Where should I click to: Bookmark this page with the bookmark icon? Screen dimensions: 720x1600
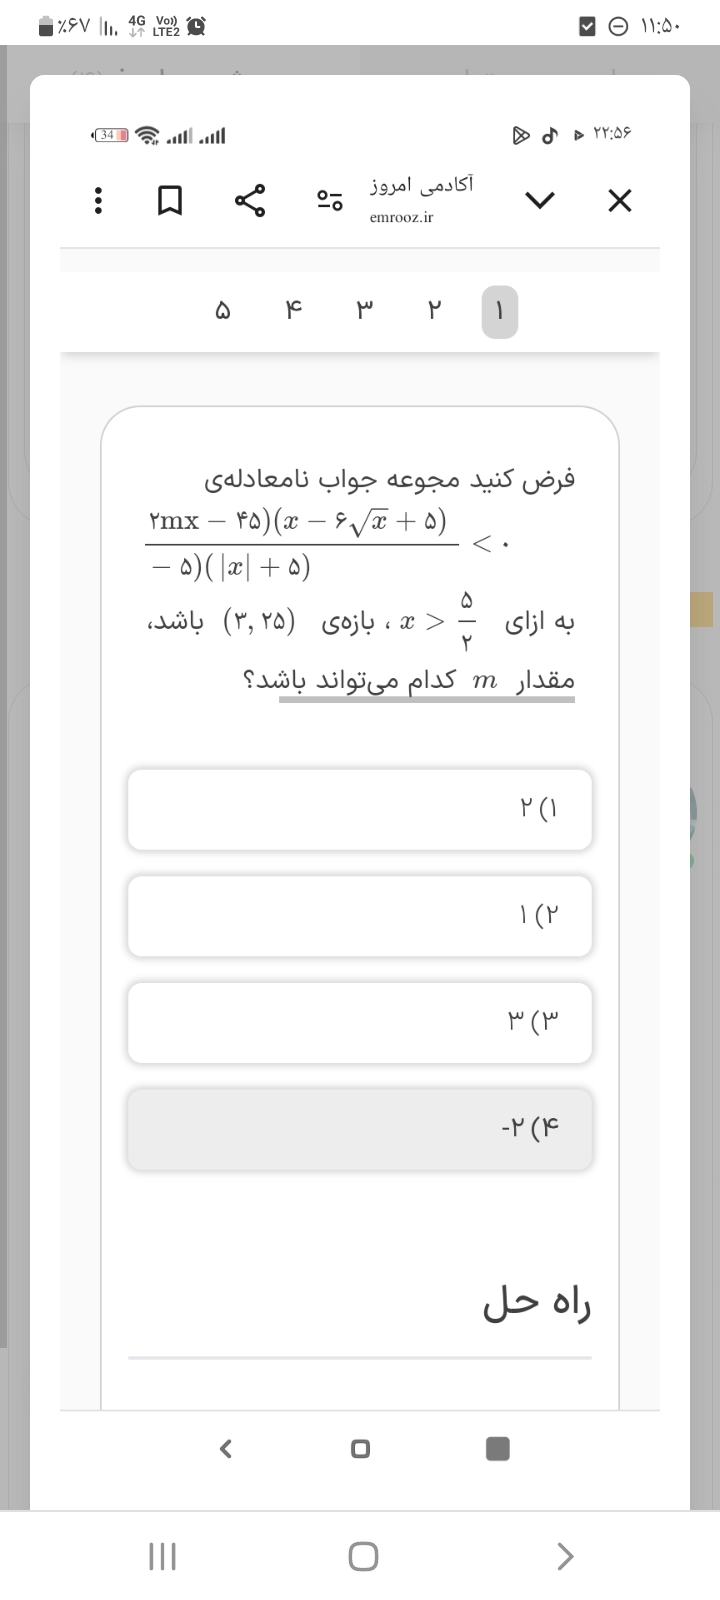click(170, 201)
